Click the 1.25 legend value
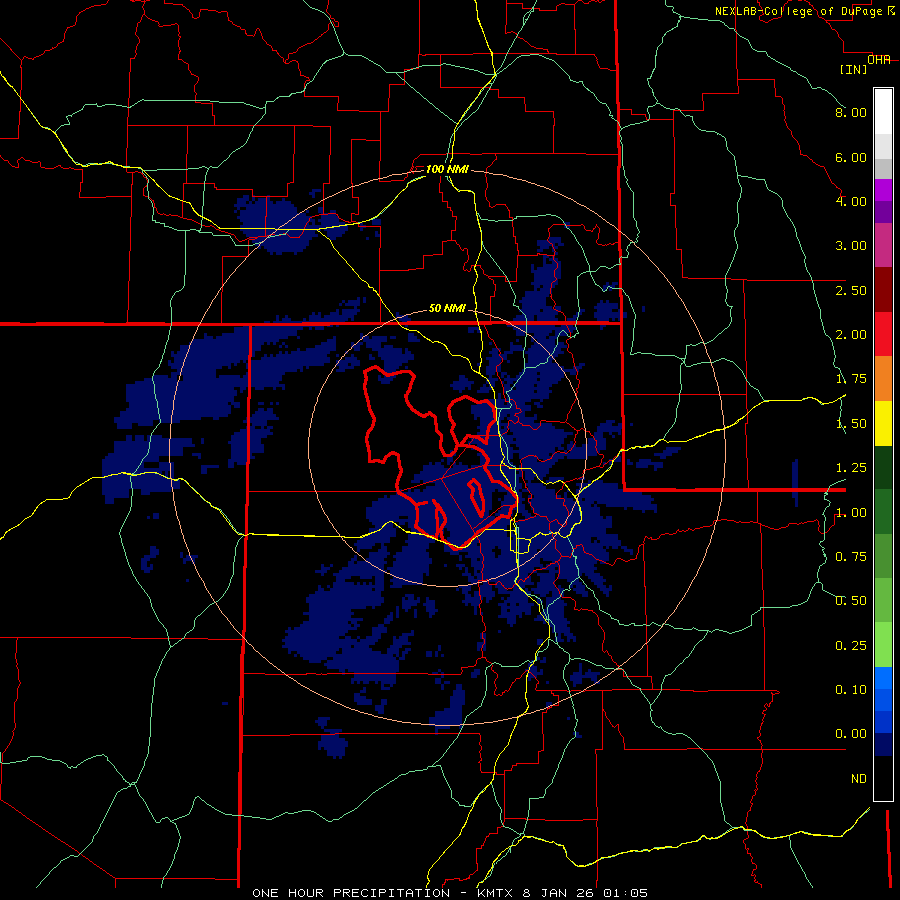The height and width of the screenshot is (900, 900). click(851, 468)
